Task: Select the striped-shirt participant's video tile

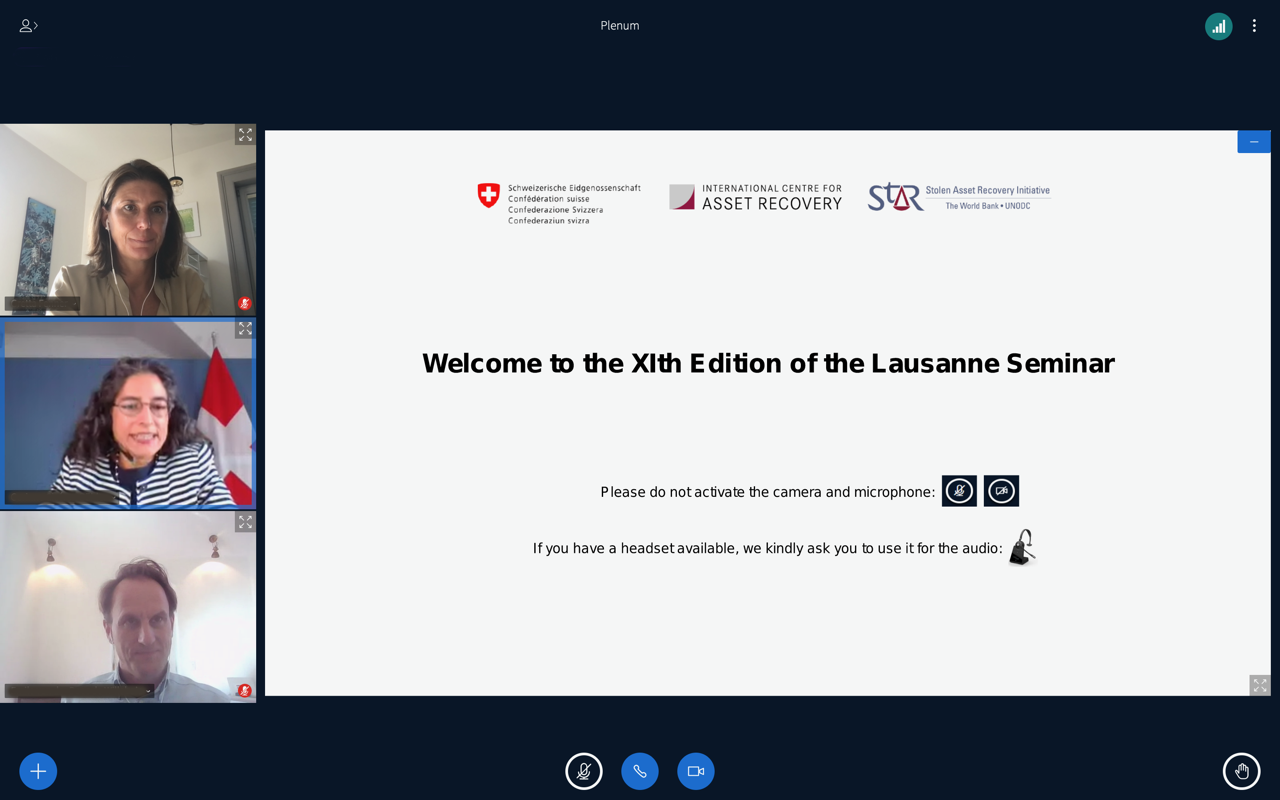Action: (128, 413)
